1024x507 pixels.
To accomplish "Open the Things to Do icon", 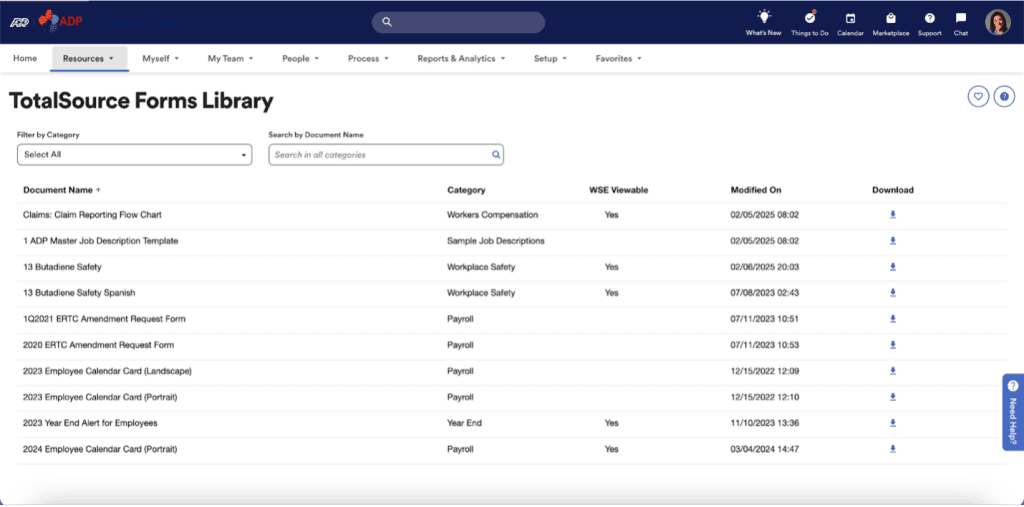I will 809,18.
